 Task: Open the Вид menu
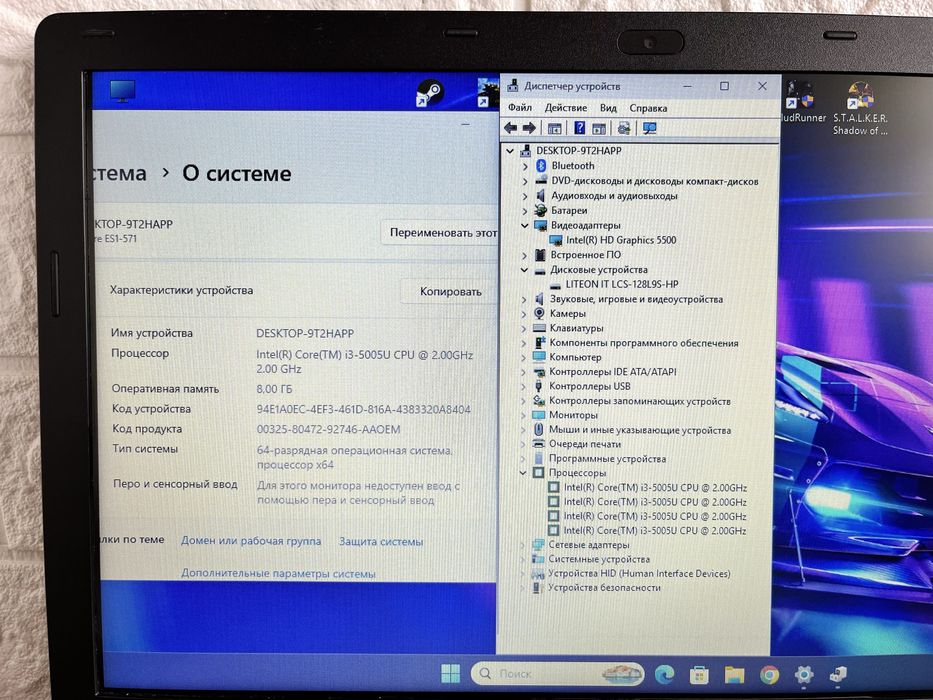[x=608, y=108]
